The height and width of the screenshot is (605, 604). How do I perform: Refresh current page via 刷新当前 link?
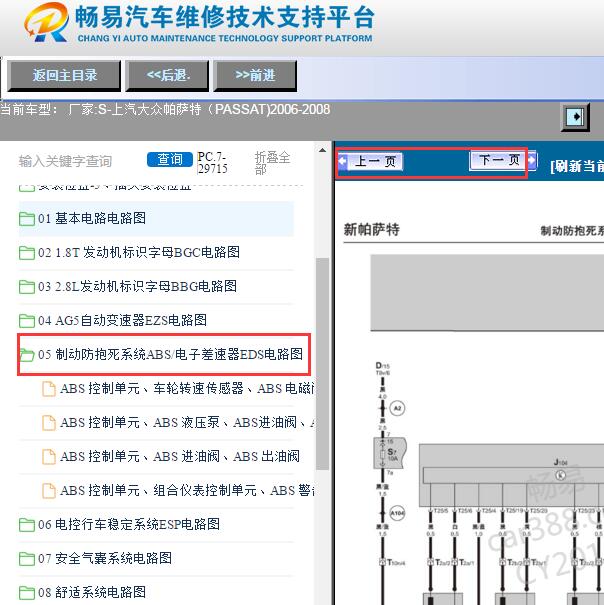577,166
